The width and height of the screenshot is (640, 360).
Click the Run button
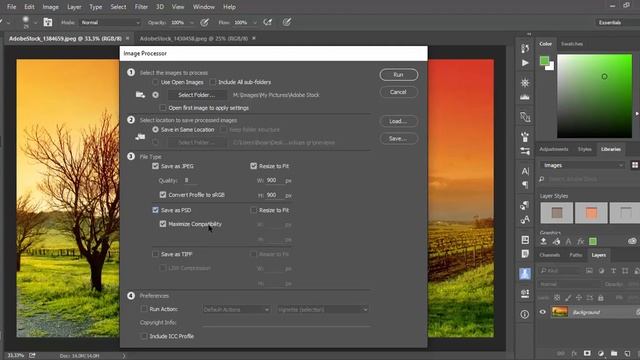pos(398,75)
